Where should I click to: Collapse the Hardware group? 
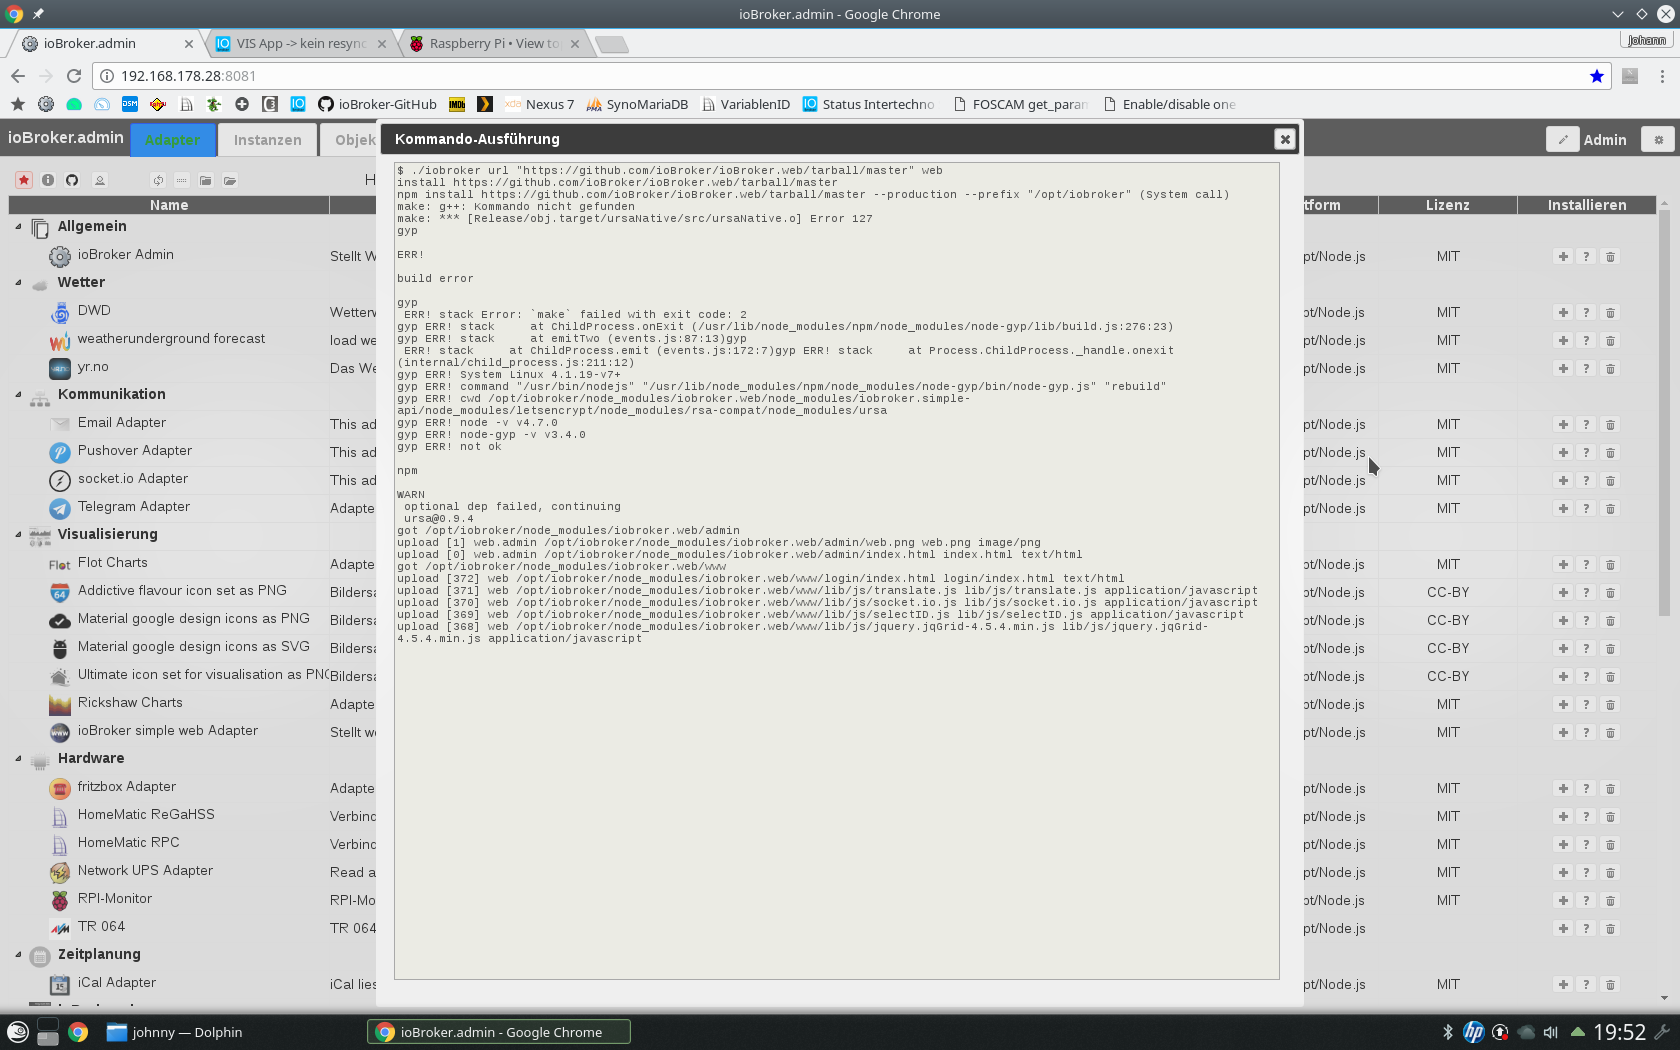pyautogui.click(x=18, y=758)
